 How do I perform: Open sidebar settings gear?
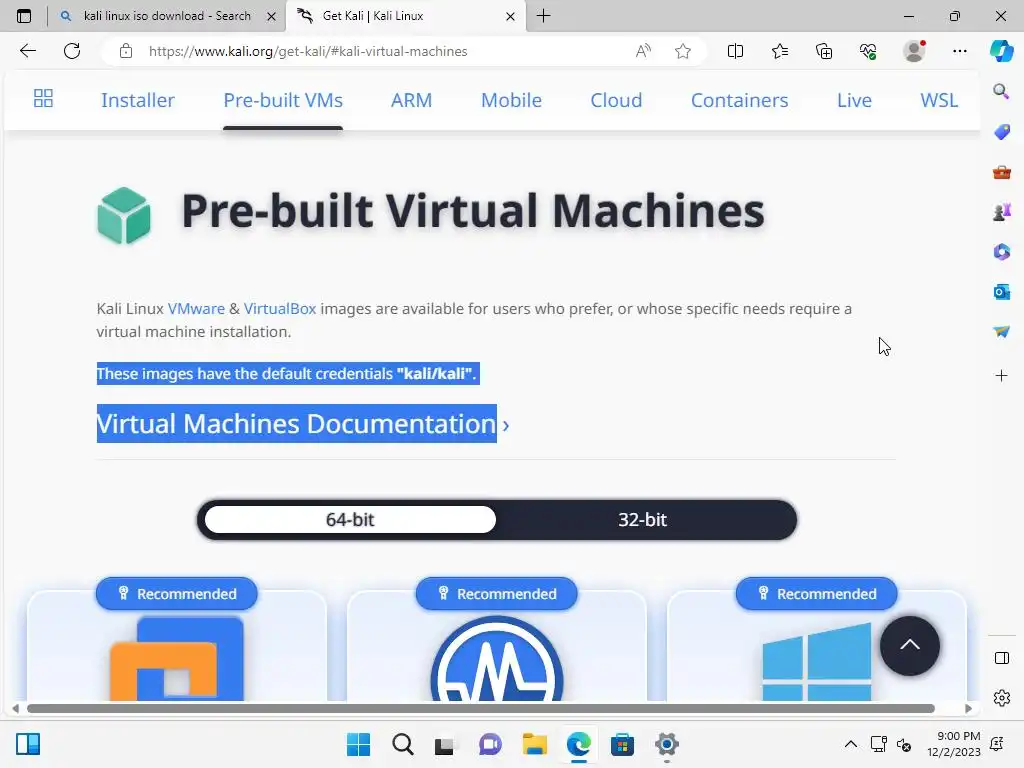tap(1001, 698)
